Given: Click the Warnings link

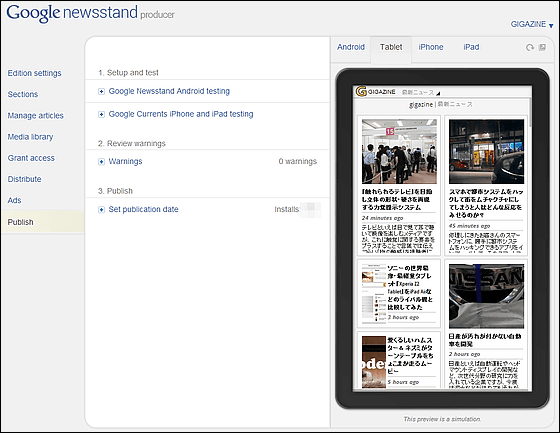Looking at the screenshot, I should 125,161.
